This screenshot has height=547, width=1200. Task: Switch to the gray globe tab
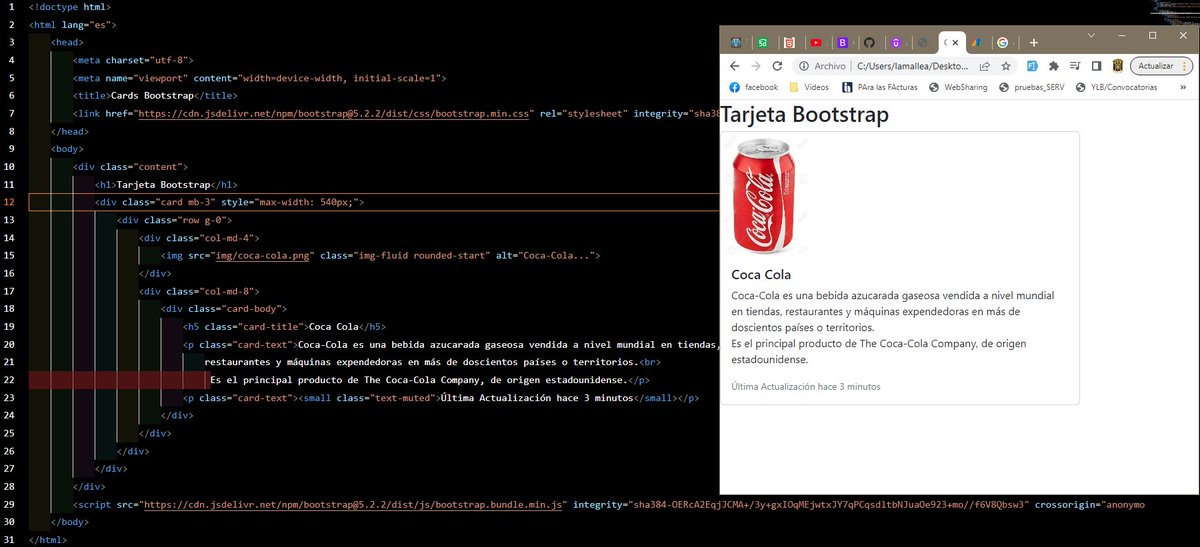click(923, 43)
